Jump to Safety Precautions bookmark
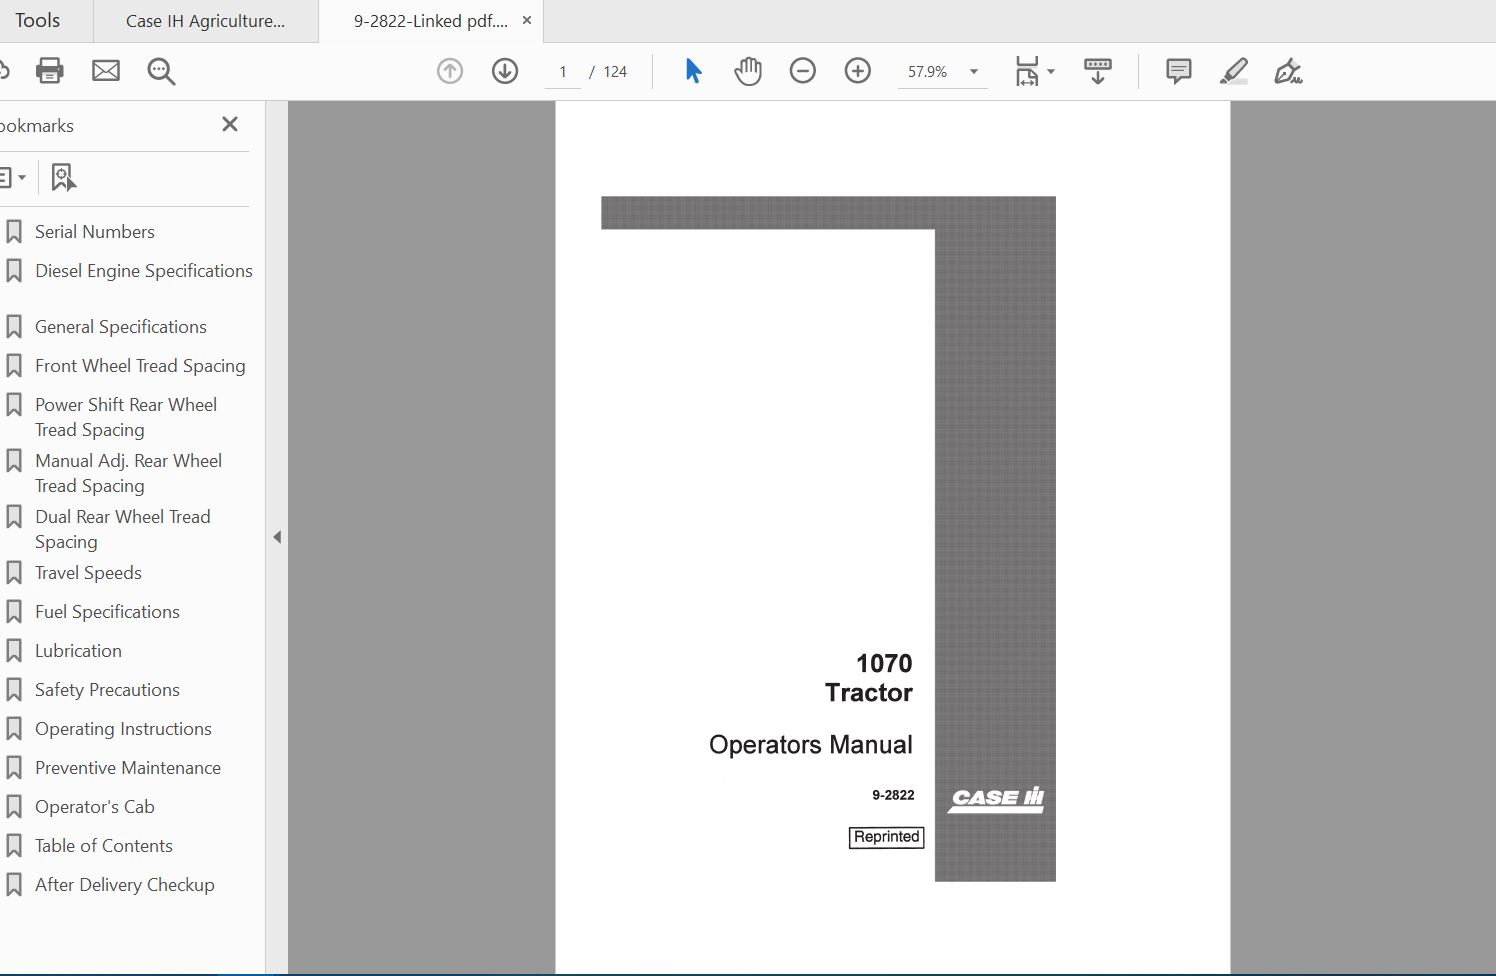The width and height of the screenshot is (1496, 976). click(107, 690)
